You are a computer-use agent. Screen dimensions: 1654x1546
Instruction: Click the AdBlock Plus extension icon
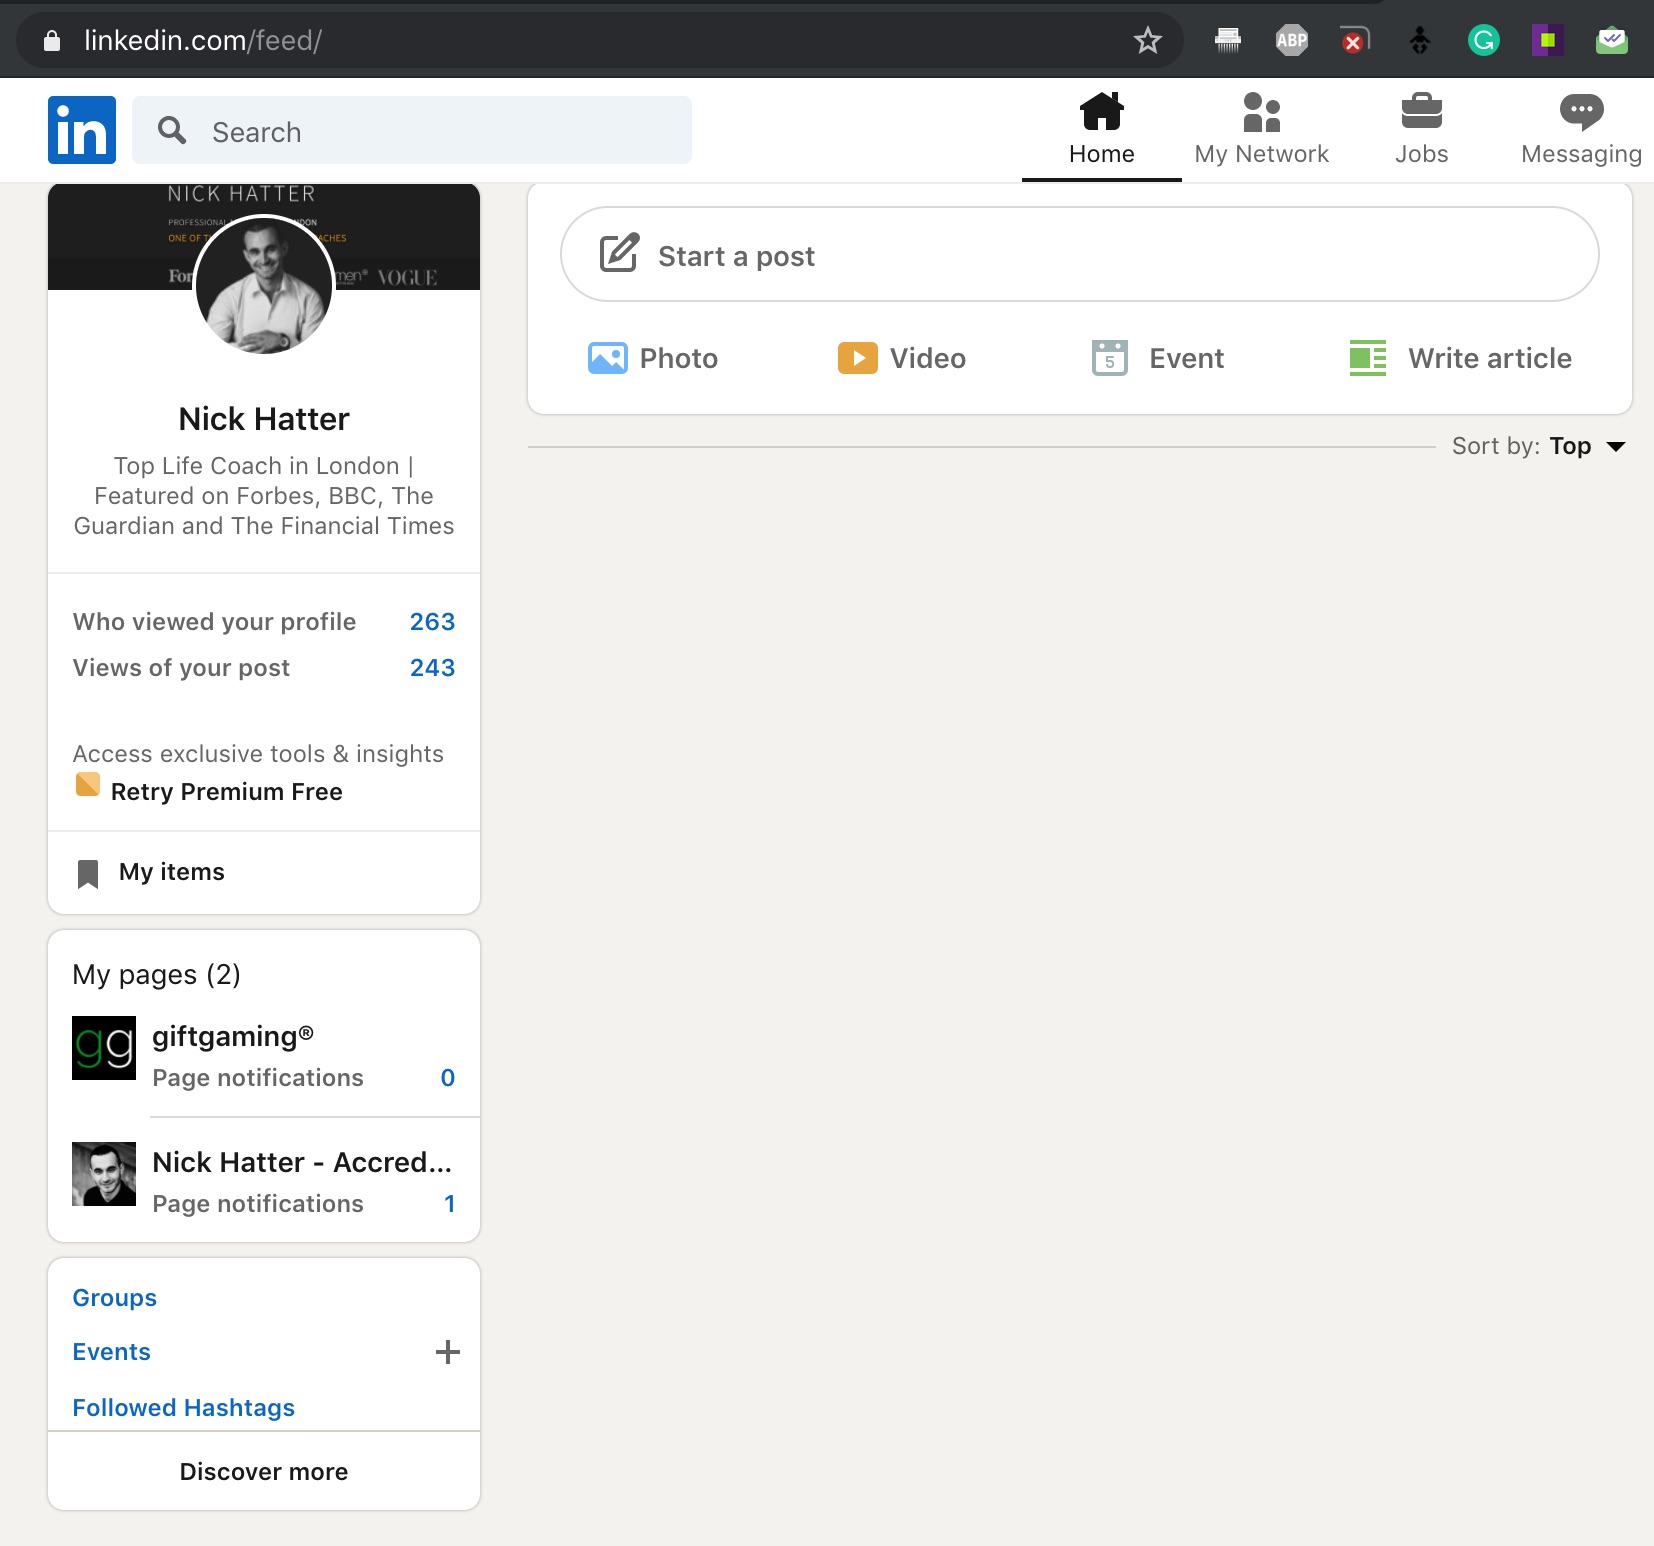pos(1292,40)
